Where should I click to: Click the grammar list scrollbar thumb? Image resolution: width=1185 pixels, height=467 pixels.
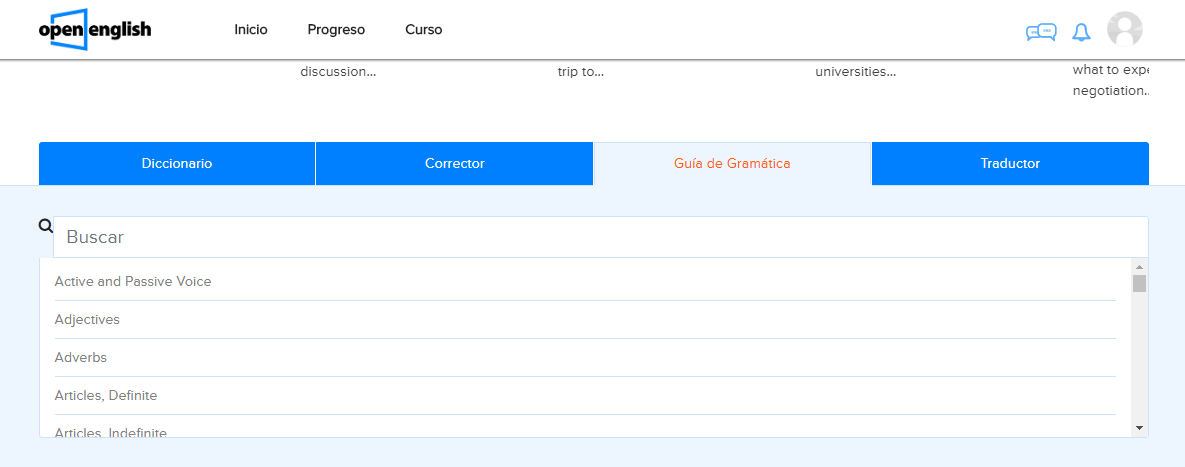1139,284
